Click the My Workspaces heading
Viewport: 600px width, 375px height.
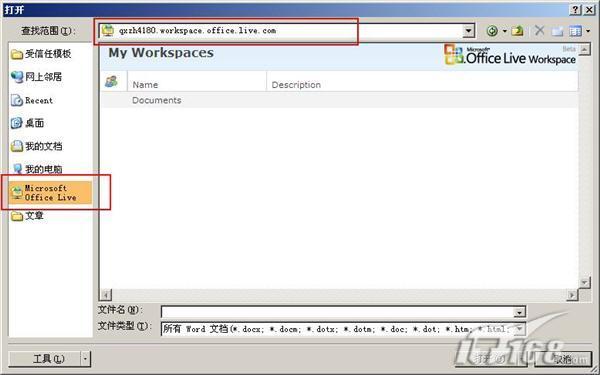(x=161, y=53)
